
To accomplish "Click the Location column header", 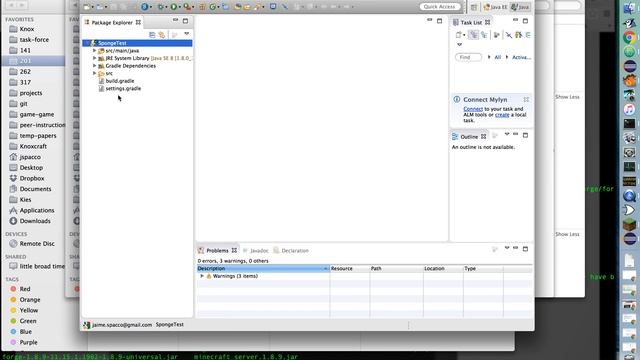I will pos(443,269).
